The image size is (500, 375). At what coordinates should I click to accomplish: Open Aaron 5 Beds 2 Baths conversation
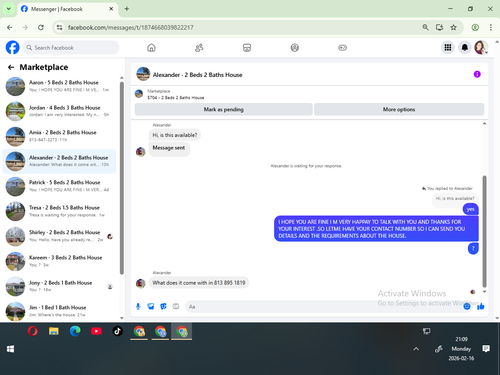click(59, 86)
